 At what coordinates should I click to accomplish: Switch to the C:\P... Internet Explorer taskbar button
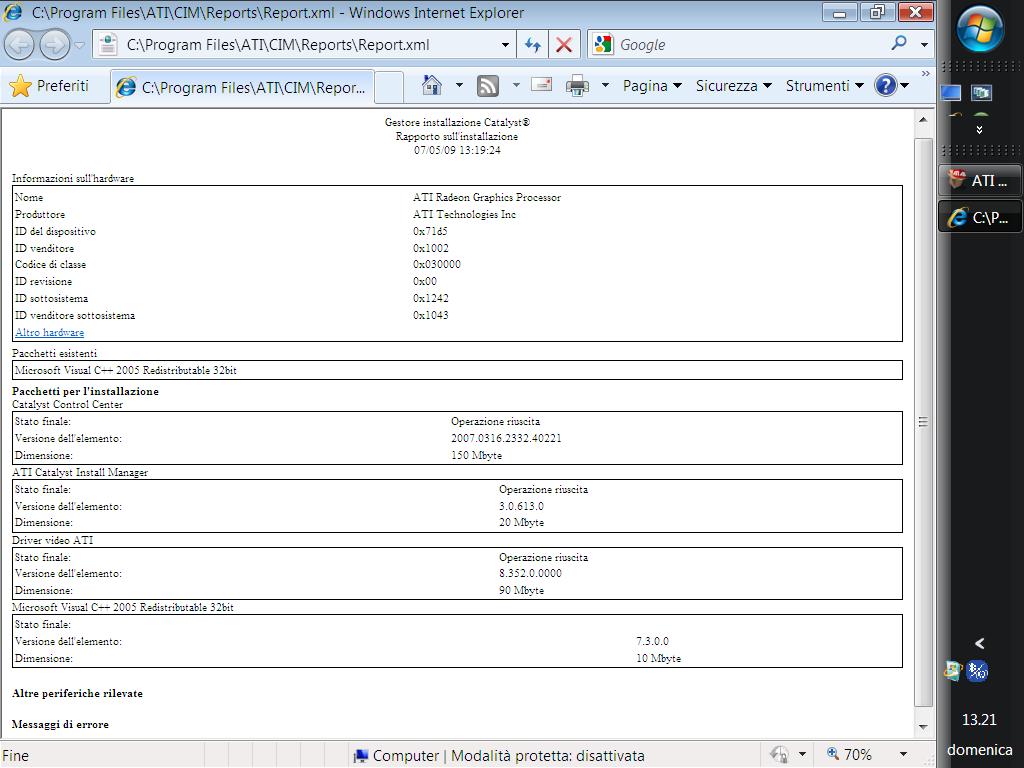[x=980, y=217]
